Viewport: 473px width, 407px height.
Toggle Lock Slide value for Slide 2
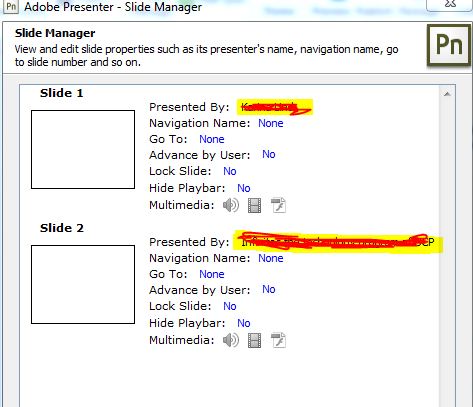click(230, 306)
